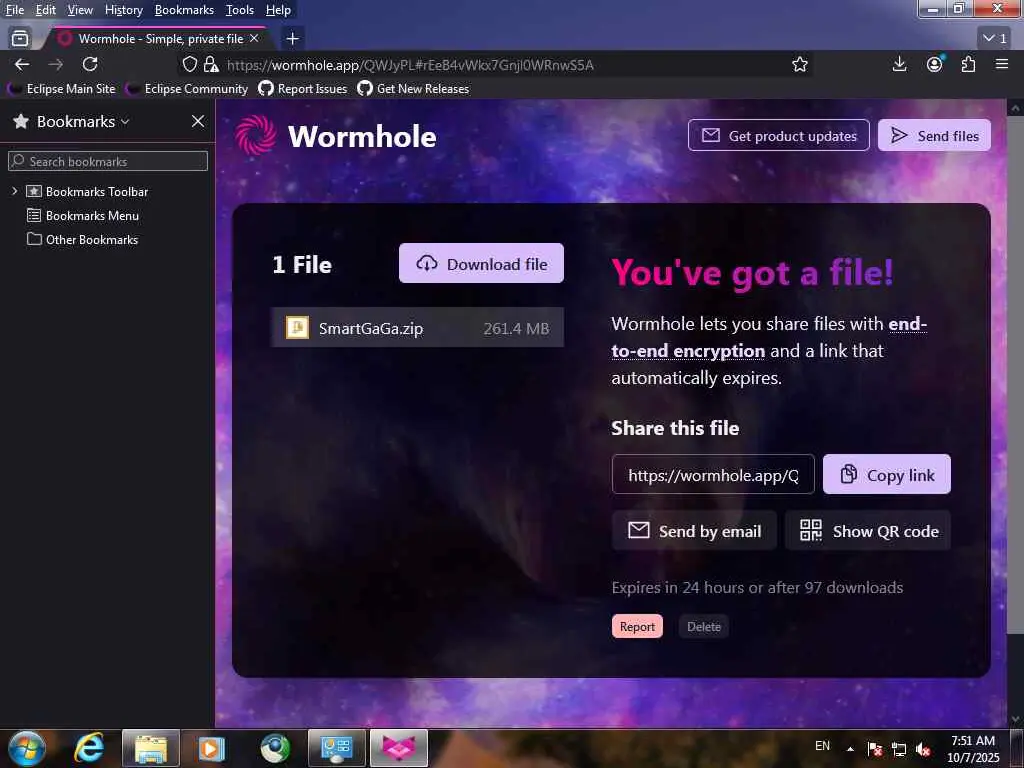
Task: Reload the current Wormhole page
Action: pos(90,64)
